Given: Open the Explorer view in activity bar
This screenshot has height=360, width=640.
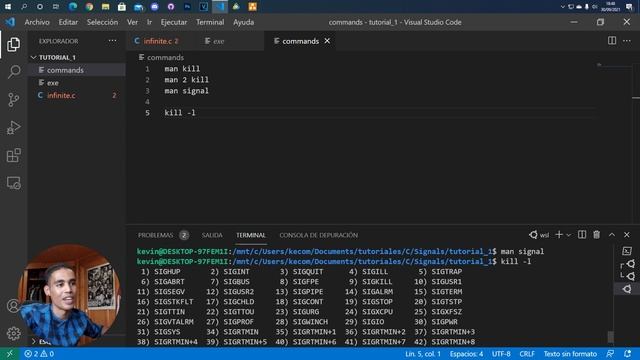Looking at the screenshot, I should [x=13, y=44].
